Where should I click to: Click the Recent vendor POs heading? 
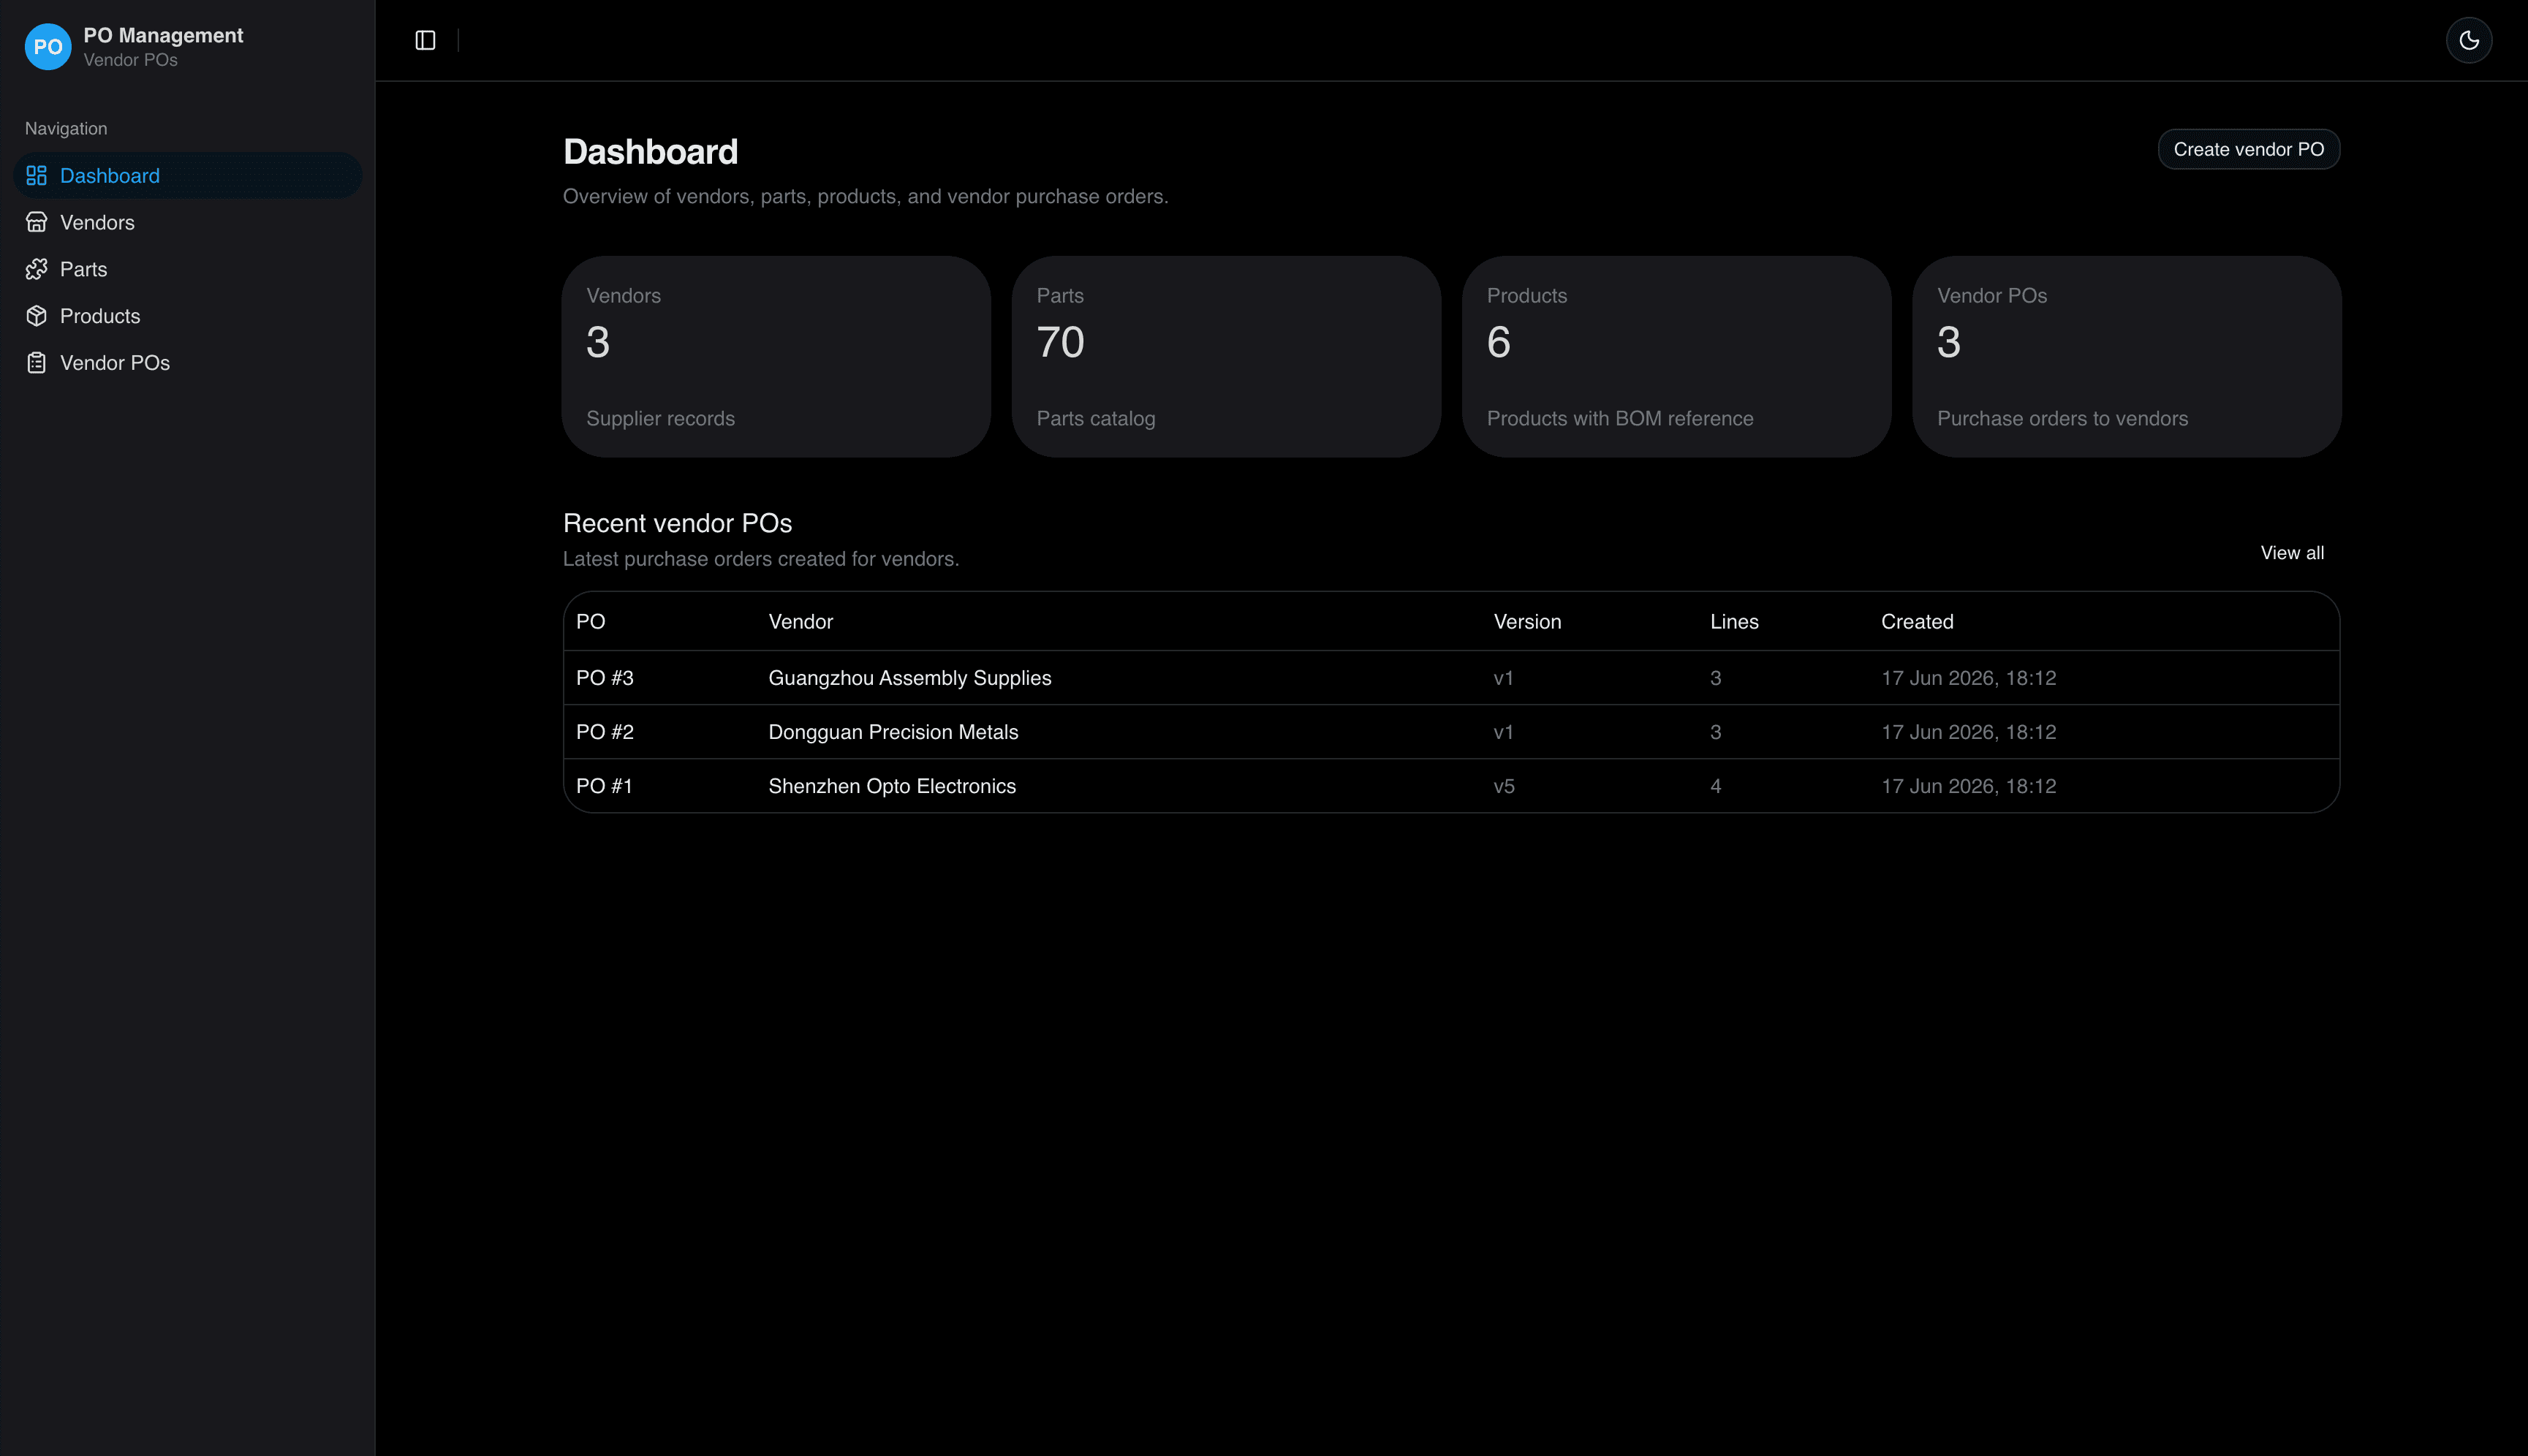click(677, 523)
